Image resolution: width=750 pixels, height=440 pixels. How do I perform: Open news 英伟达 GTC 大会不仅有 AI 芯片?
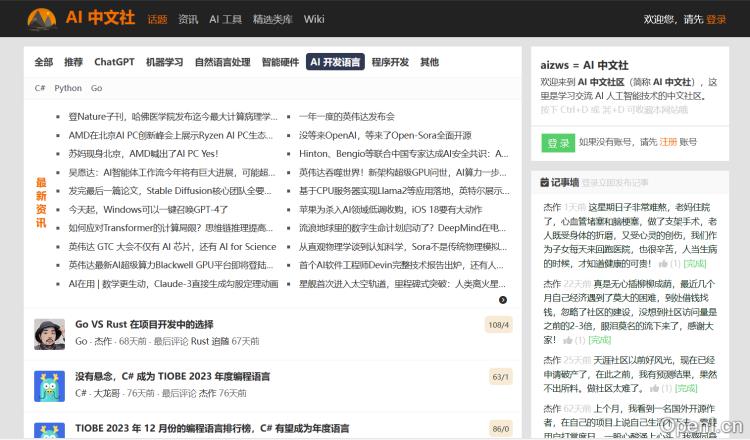pyautogui.click(x=173, y=247)
